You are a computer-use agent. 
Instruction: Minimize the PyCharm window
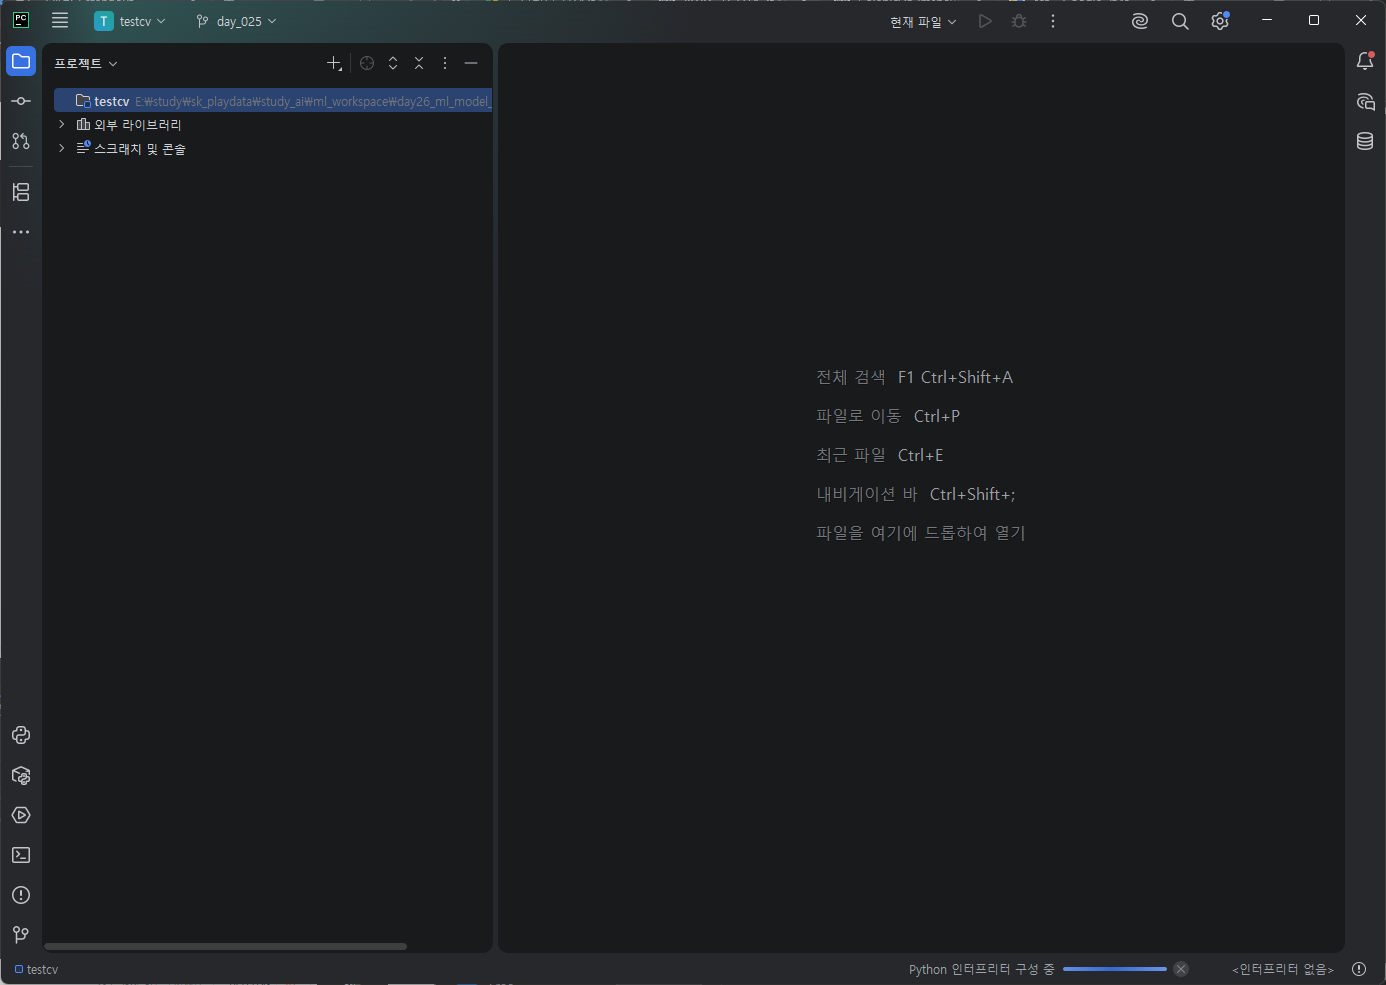coord(1267,20)
